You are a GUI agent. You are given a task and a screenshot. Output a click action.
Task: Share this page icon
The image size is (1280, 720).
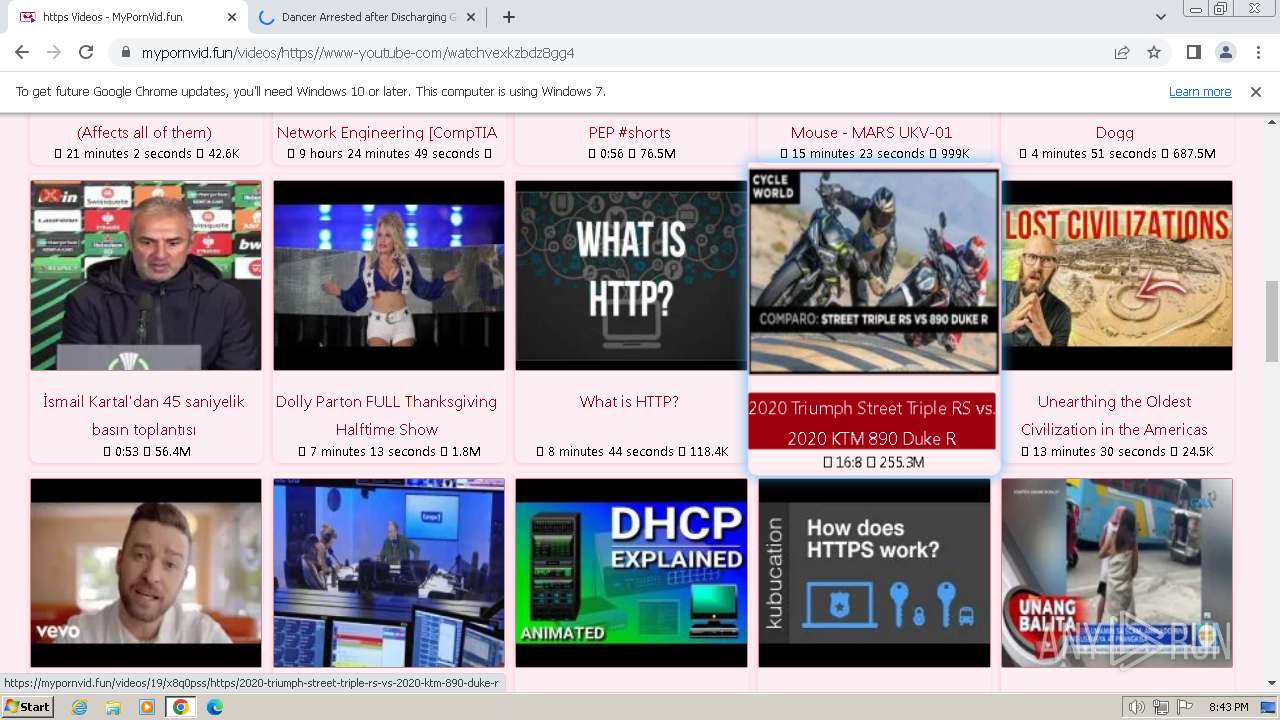[x=1122, y=53]
